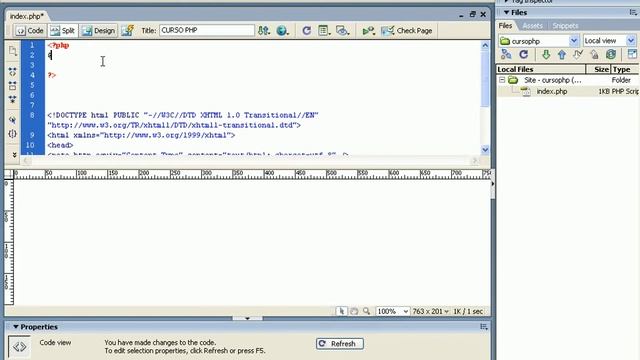Click Balance Braces icon
640x360 pixels.
(13, 133)
